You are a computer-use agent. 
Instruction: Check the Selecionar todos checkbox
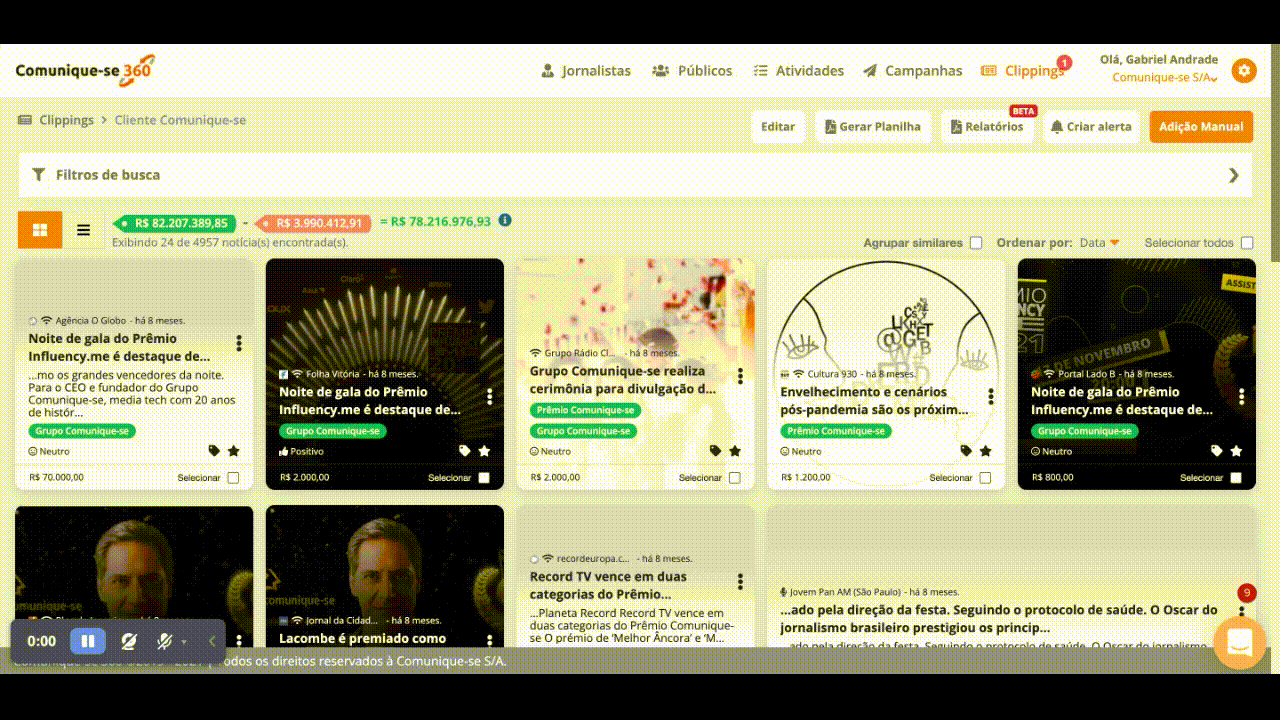(1247, 243)
